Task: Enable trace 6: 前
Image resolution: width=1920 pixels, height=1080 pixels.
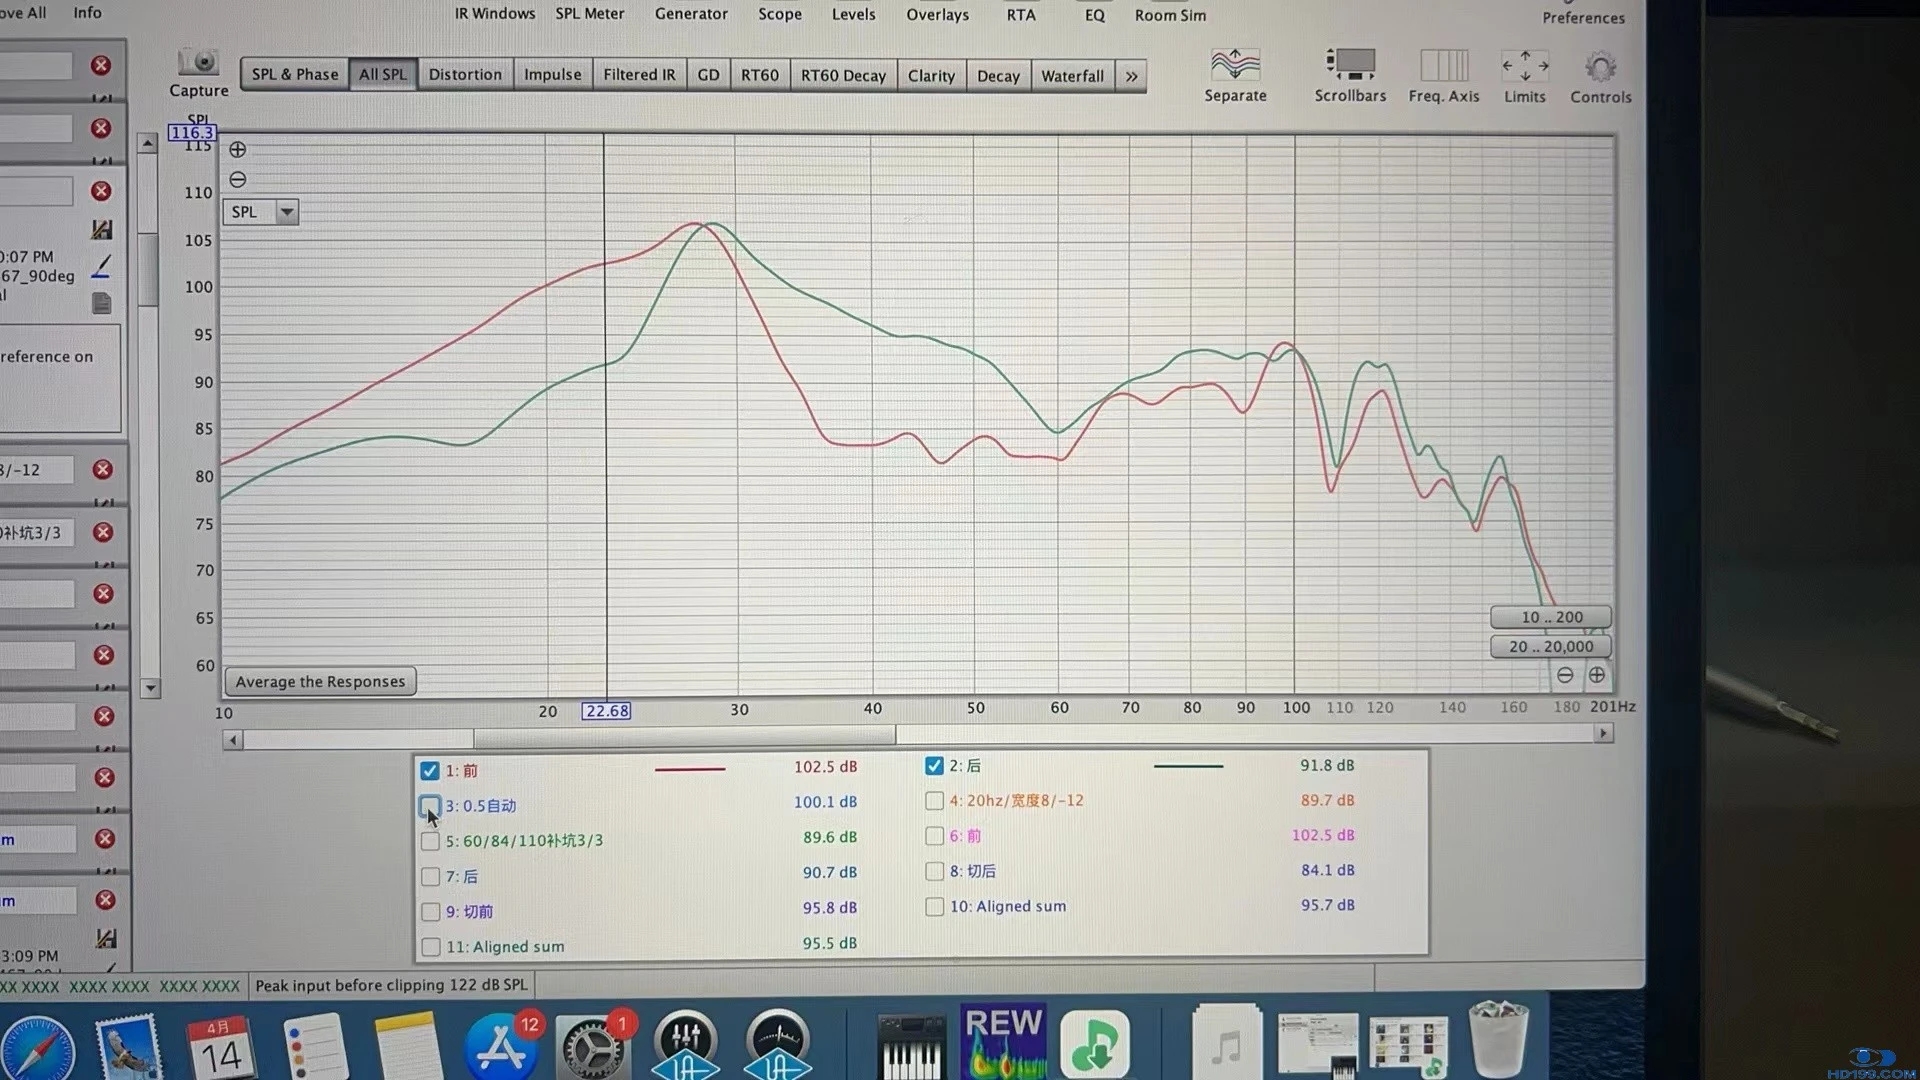Action: 934,836
